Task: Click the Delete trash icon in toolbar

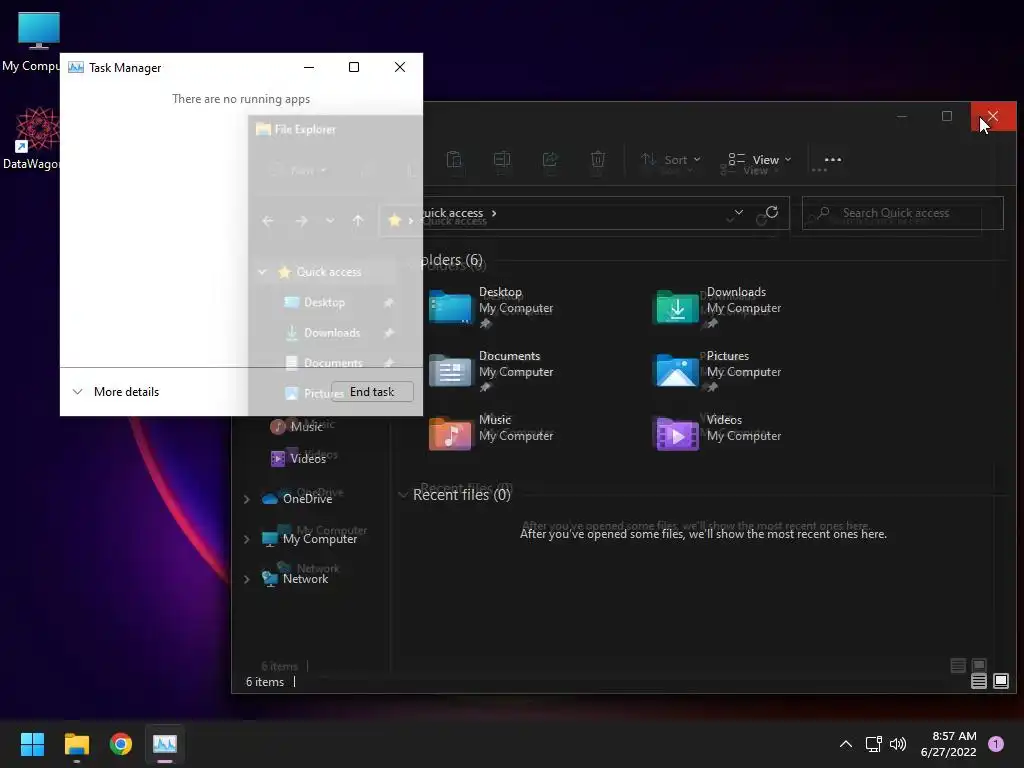Action: coord(598,159)
